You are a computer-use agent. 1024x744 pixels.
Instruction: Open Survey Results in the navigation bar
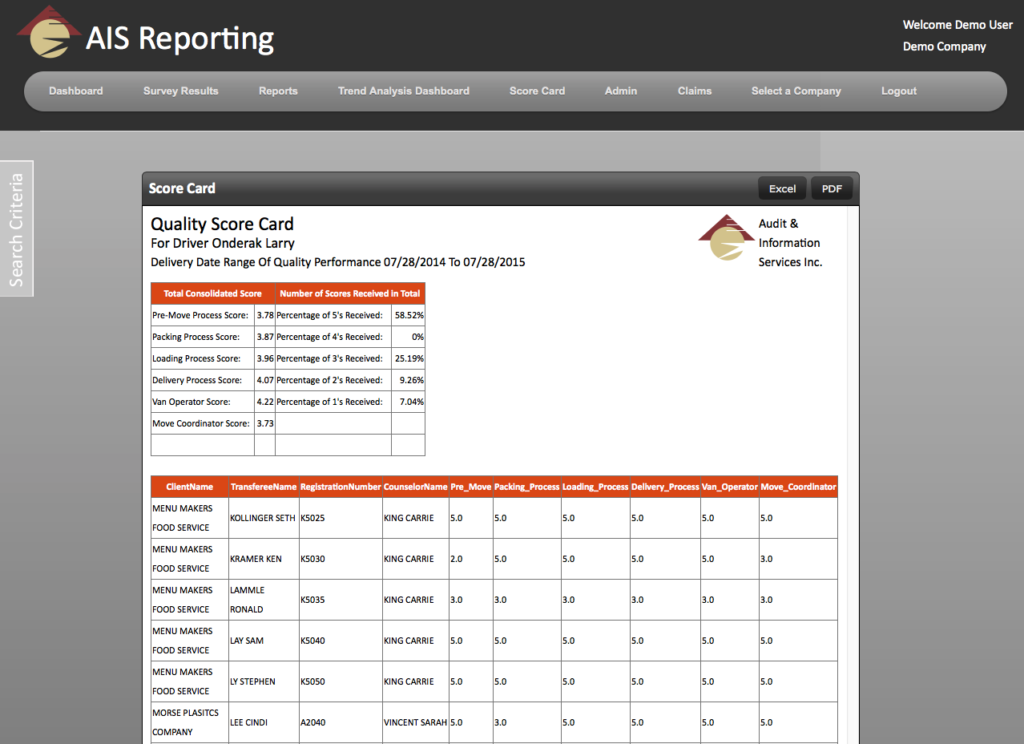click(x=181, y=91)
